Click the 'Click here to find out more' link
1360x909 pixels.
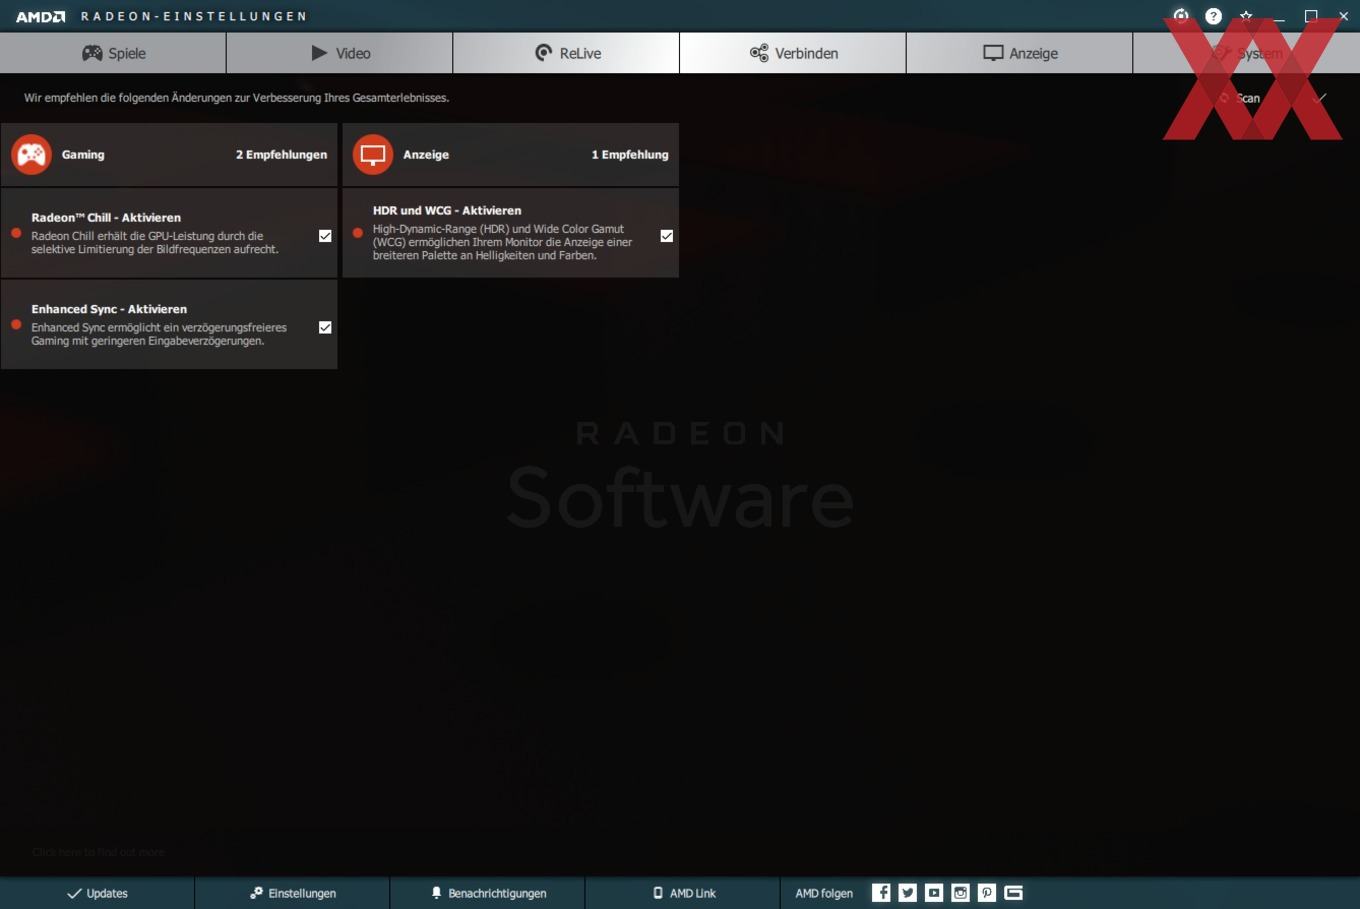98,852
